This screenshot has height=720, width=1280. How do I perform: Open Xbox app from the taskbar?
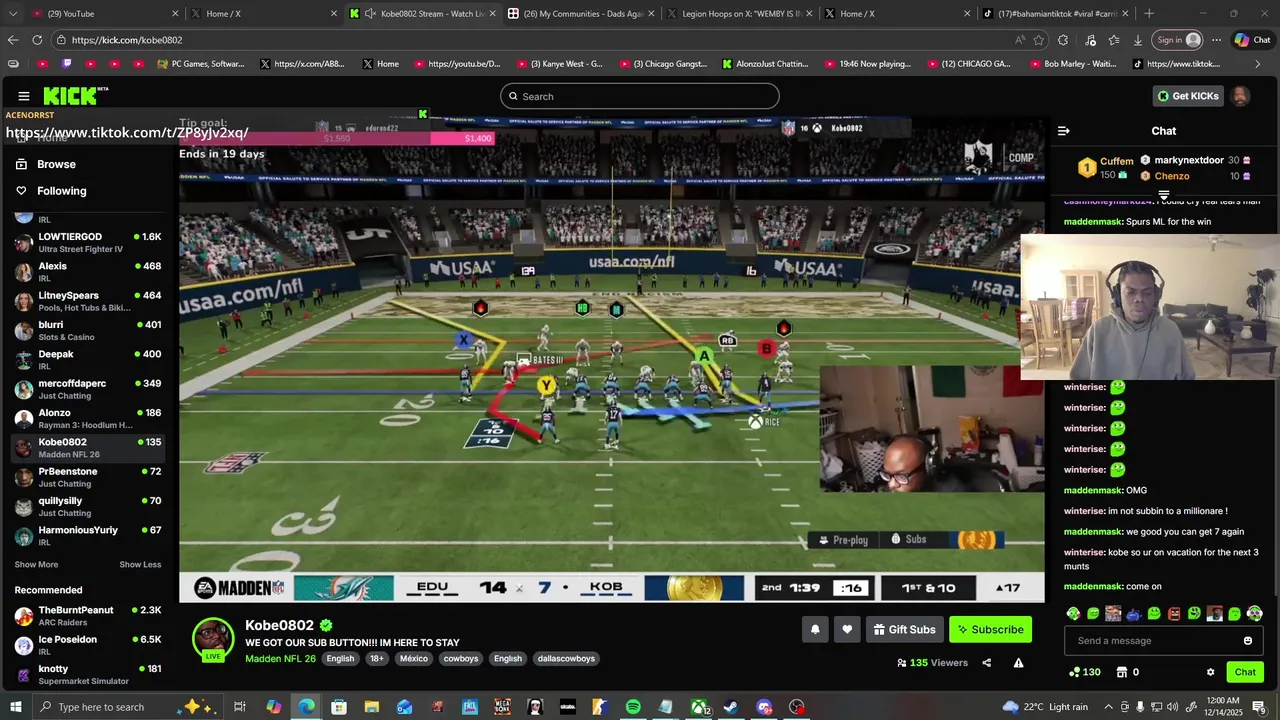tap(698, 707)
